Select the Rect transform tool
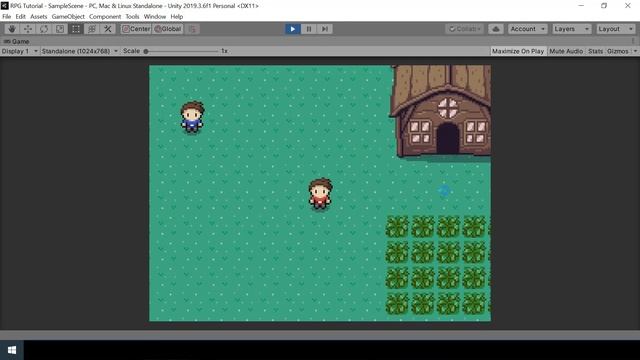The image size is (640, 360). 76,29
